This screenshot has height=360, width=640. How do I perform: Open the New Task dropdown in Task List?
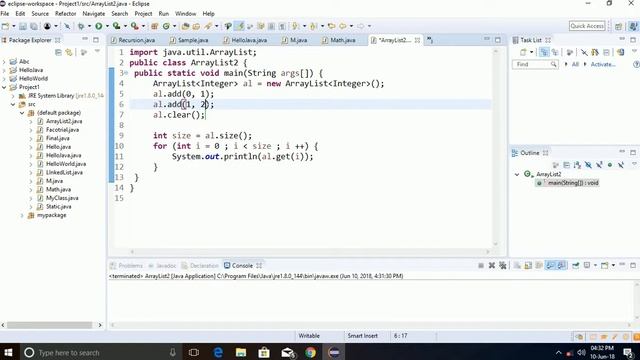531,52
